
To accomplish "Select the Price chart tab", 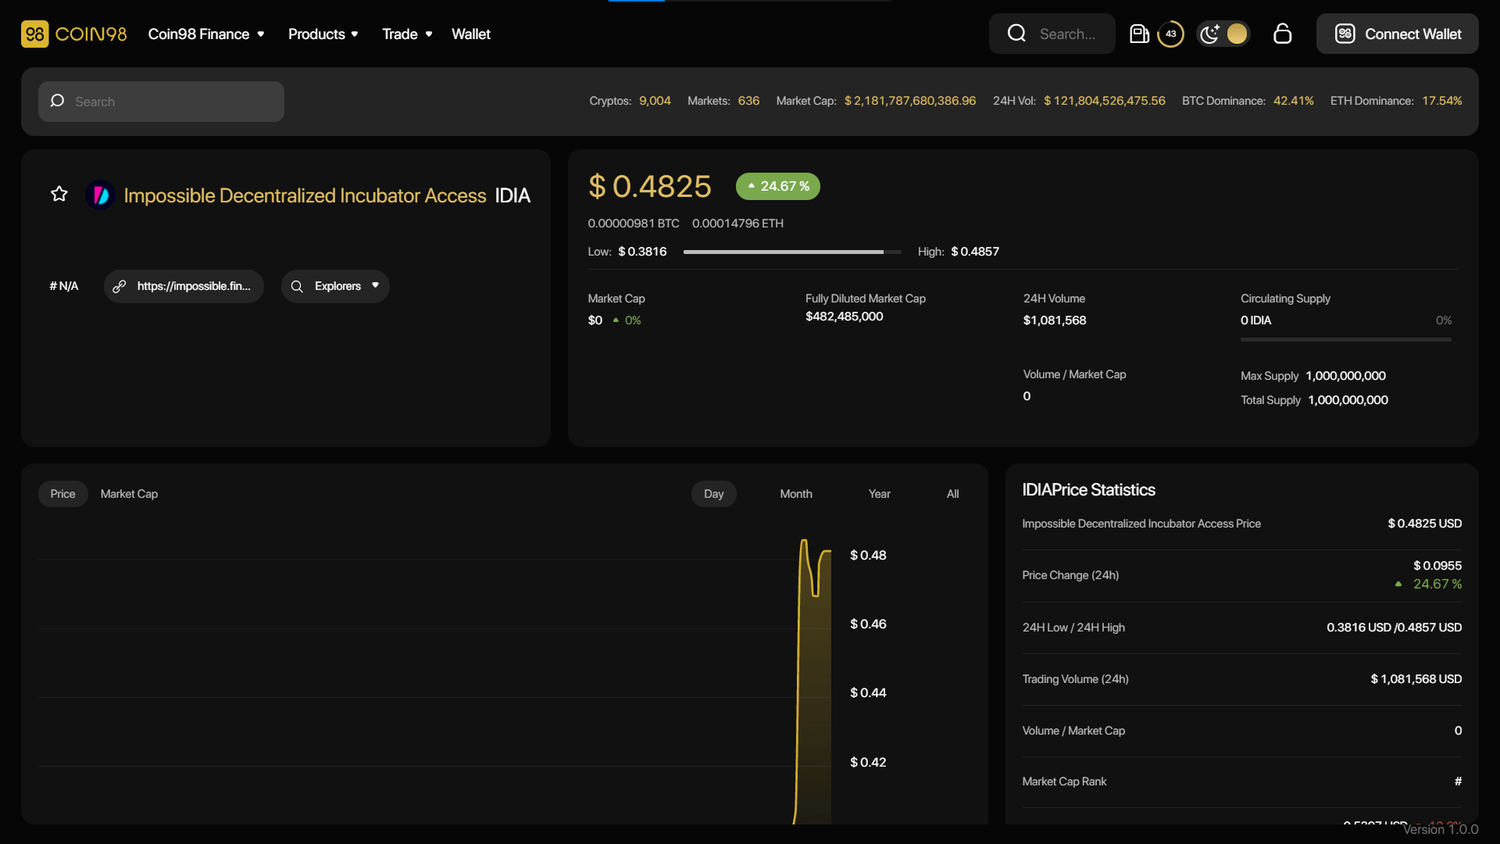I will point(63,494).
